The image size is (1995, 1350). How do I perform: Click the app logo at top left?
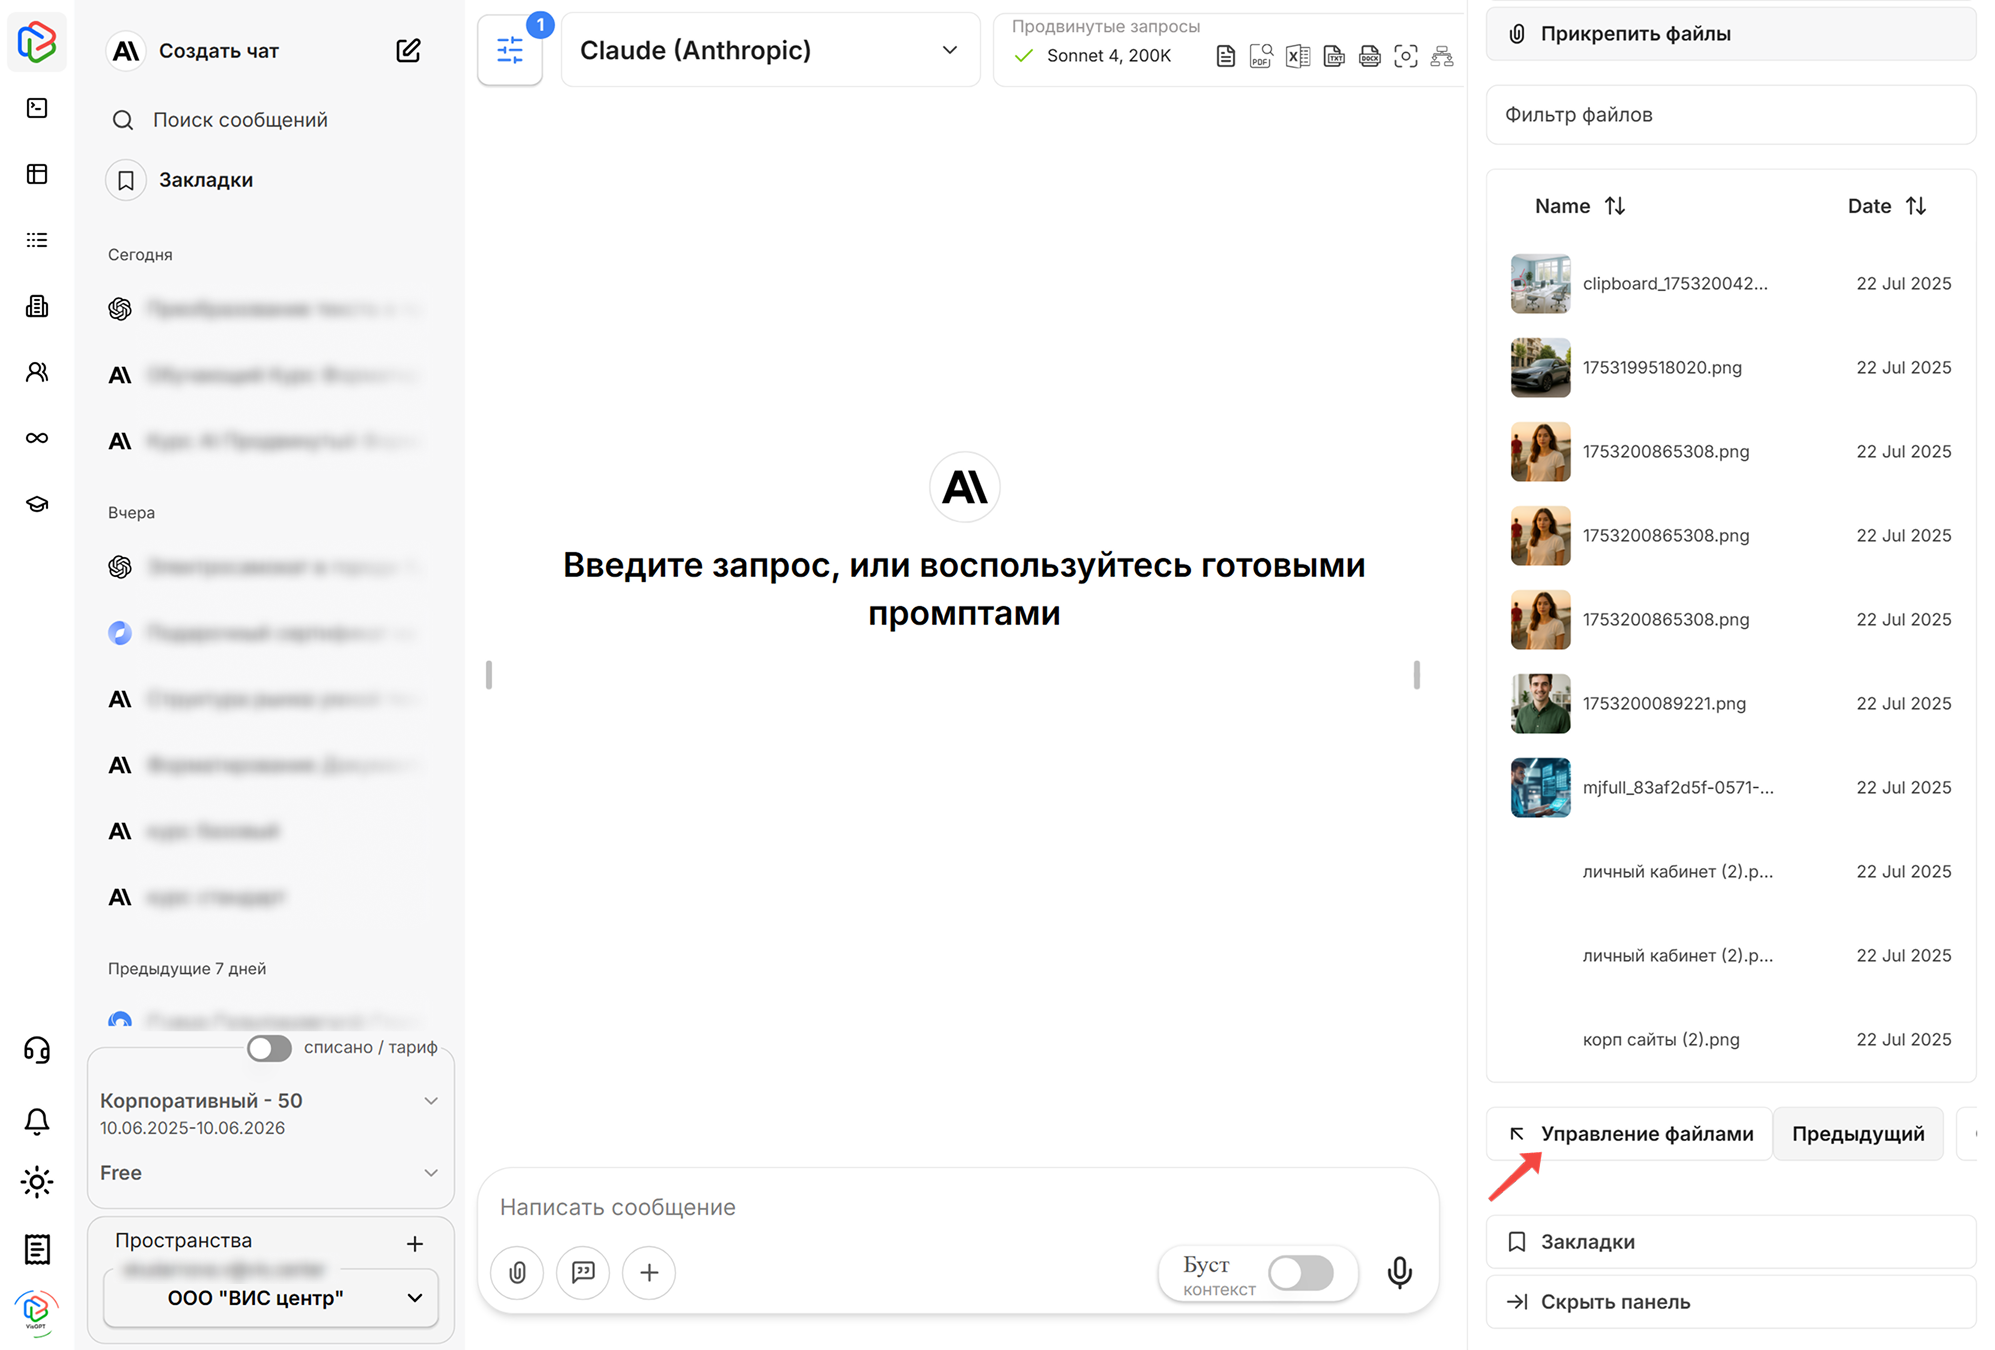pyautogui.click(x=37, y=42)
